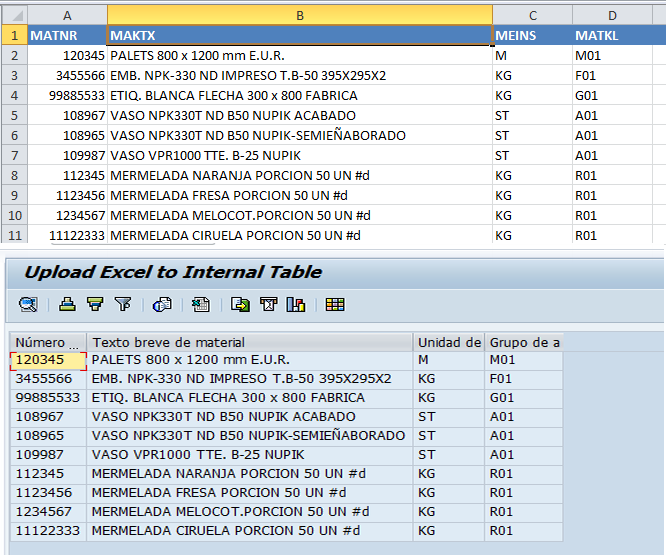Select Excel row 1 header

15,35
